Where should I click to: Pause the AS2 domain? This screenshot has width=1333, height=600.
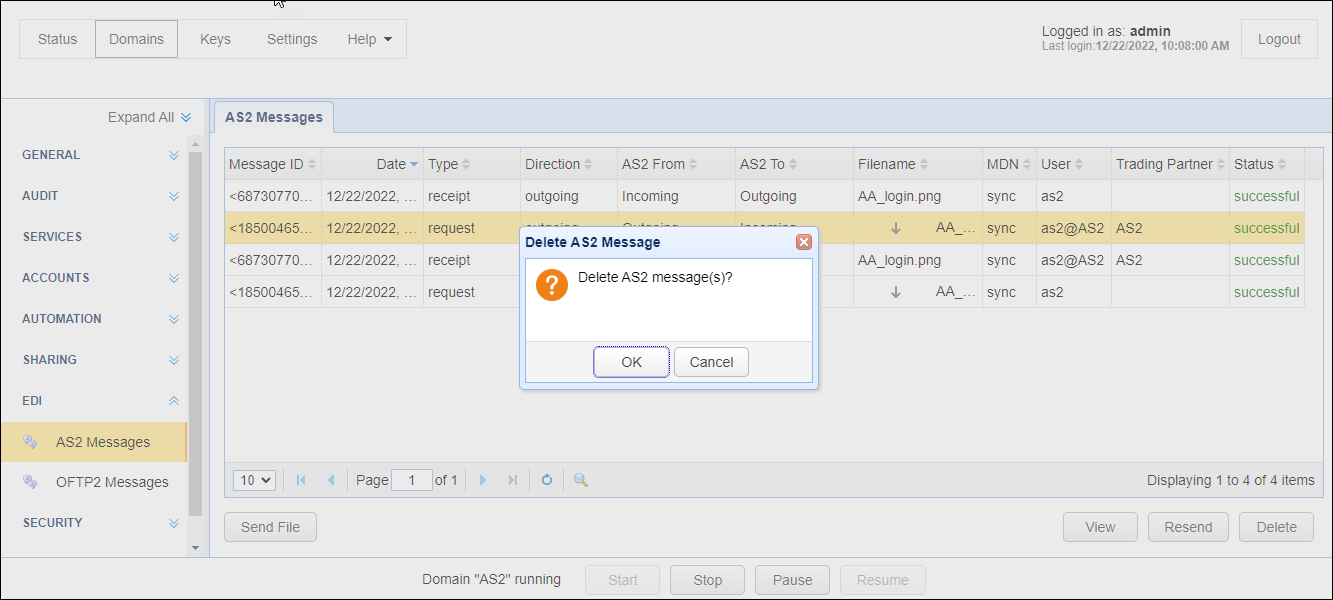coord(792,580)
